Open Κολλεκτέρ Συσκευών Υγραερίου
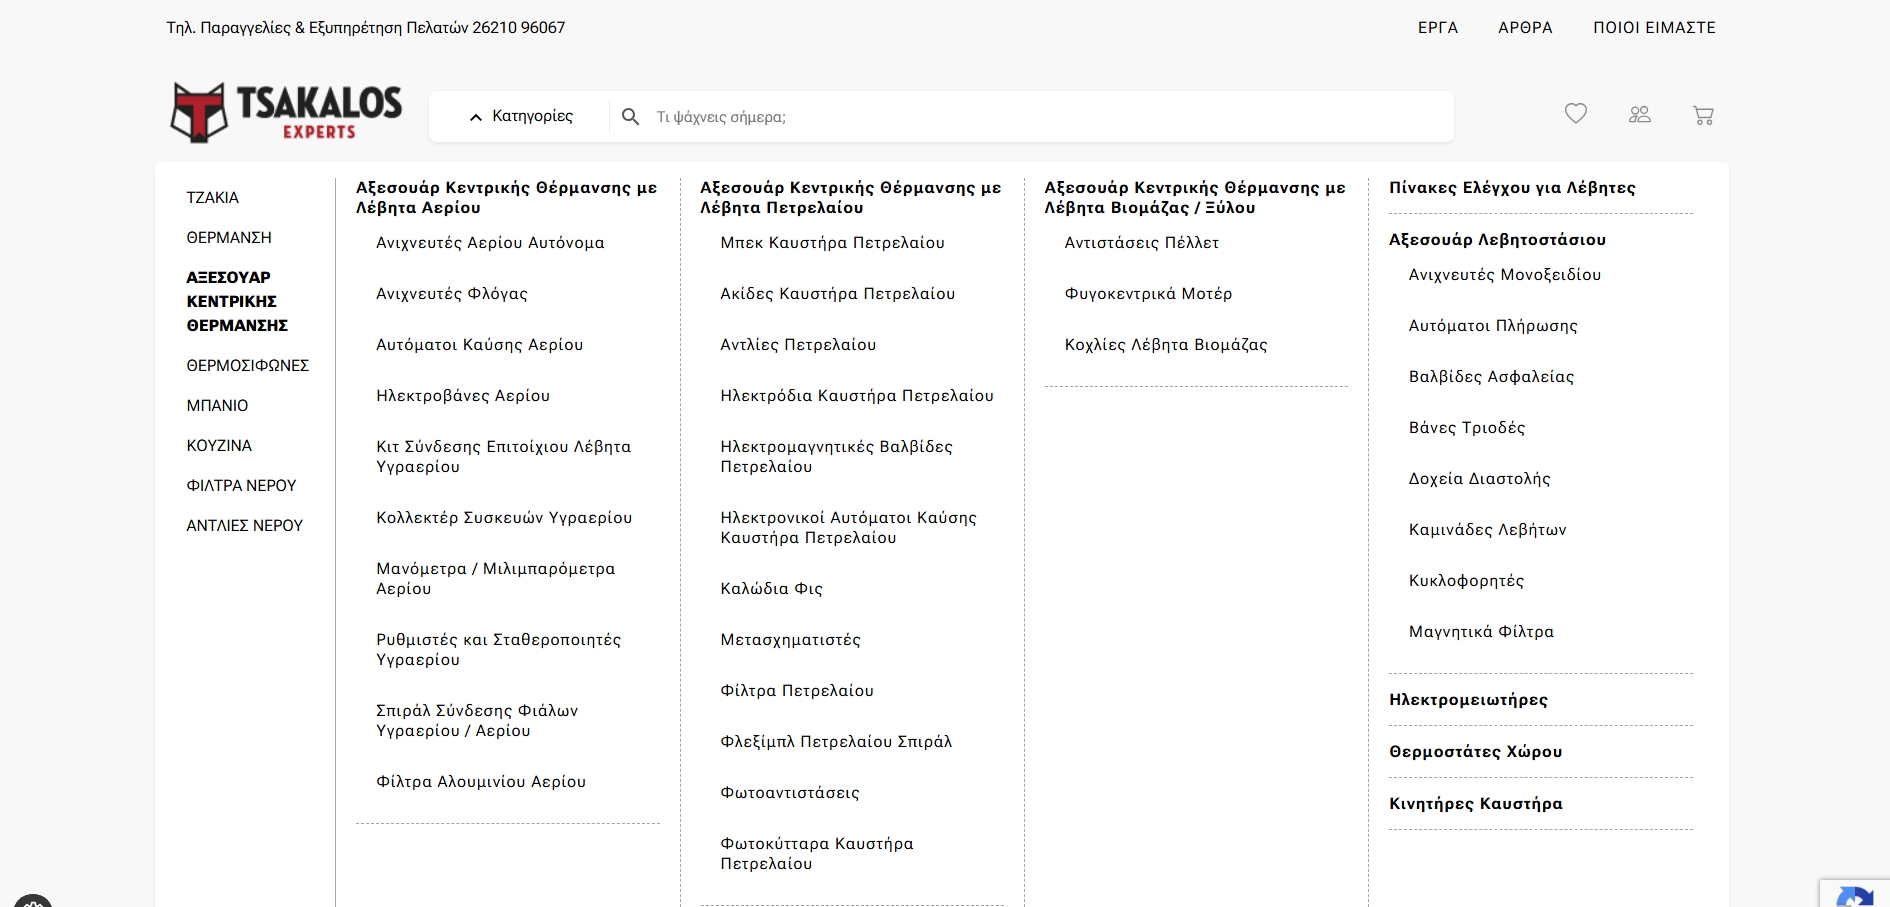This screenshot has height=907, width=1890. click(x=504, y=518)
